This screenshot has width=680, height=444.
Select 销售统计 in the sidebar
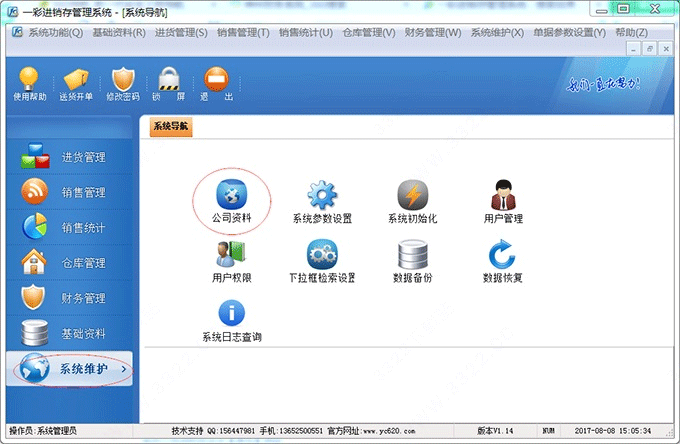pyautogui.click(x=69, y=228)
